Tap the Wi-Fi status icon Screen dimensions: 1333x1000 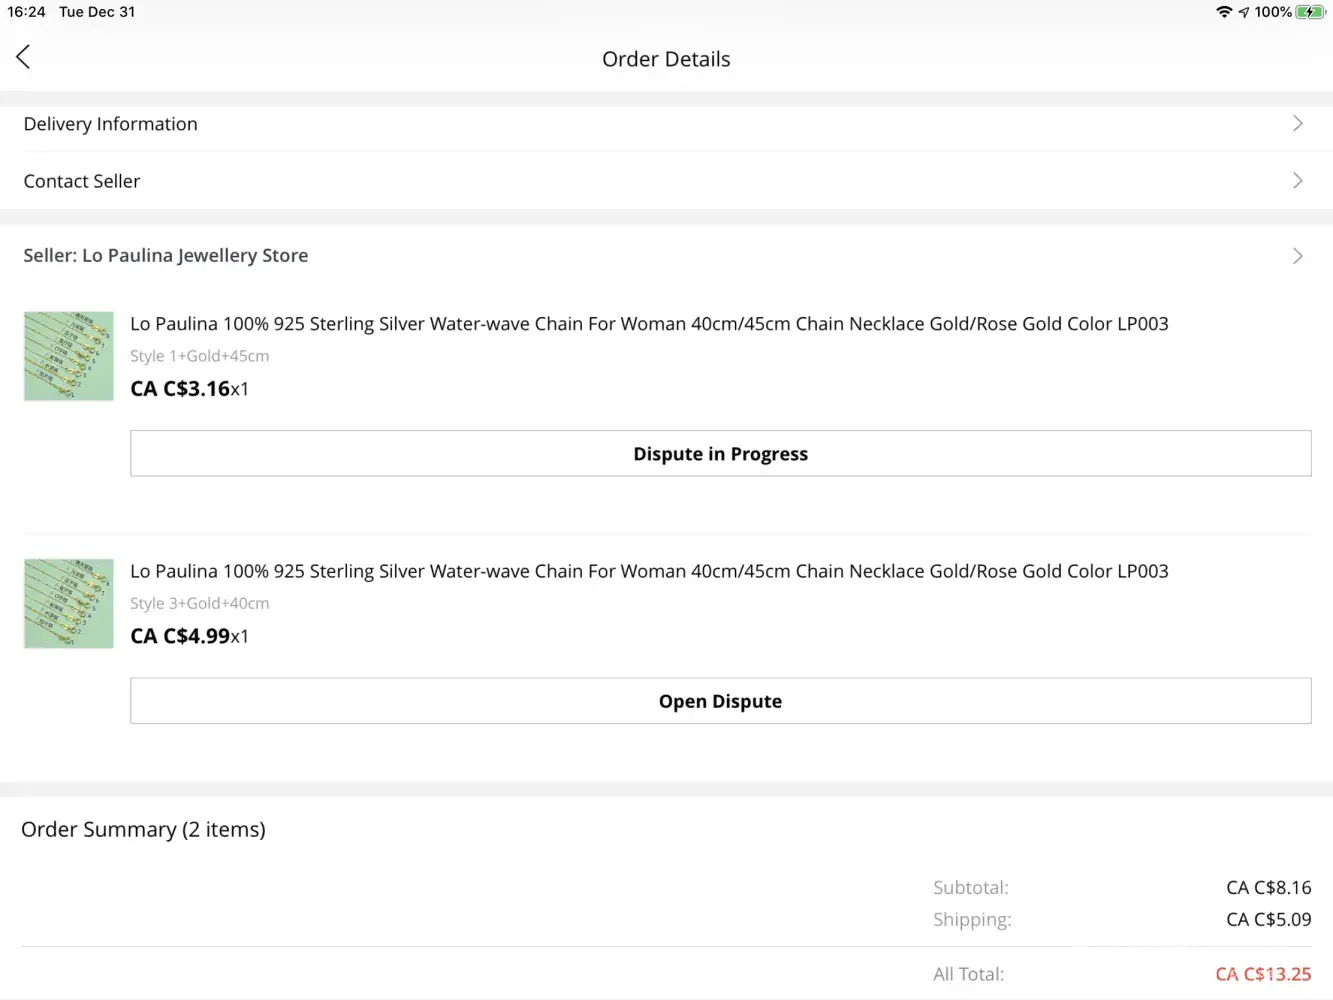pos(1223,12)
